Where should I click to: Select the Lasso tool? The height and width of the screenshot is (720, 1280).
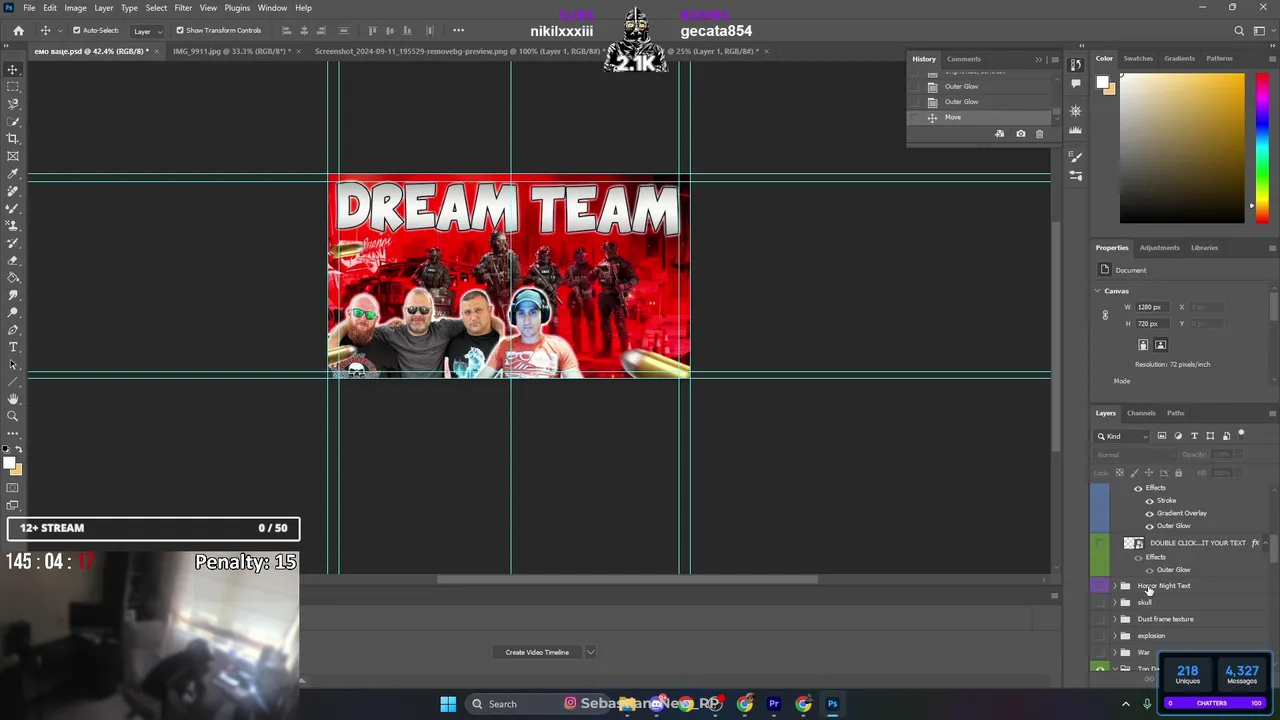coord(13,104)
